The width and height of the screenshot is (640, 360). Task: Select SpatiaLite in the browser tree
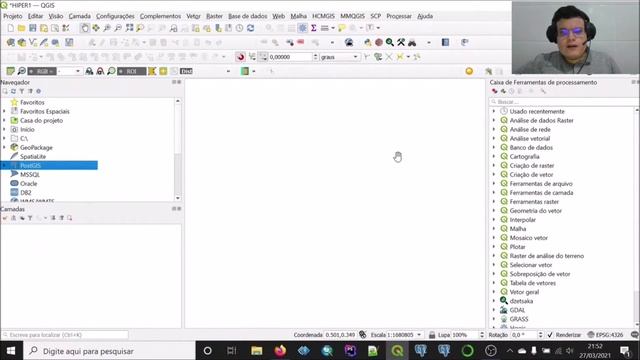pyautogui.click(x=33, y=156)
